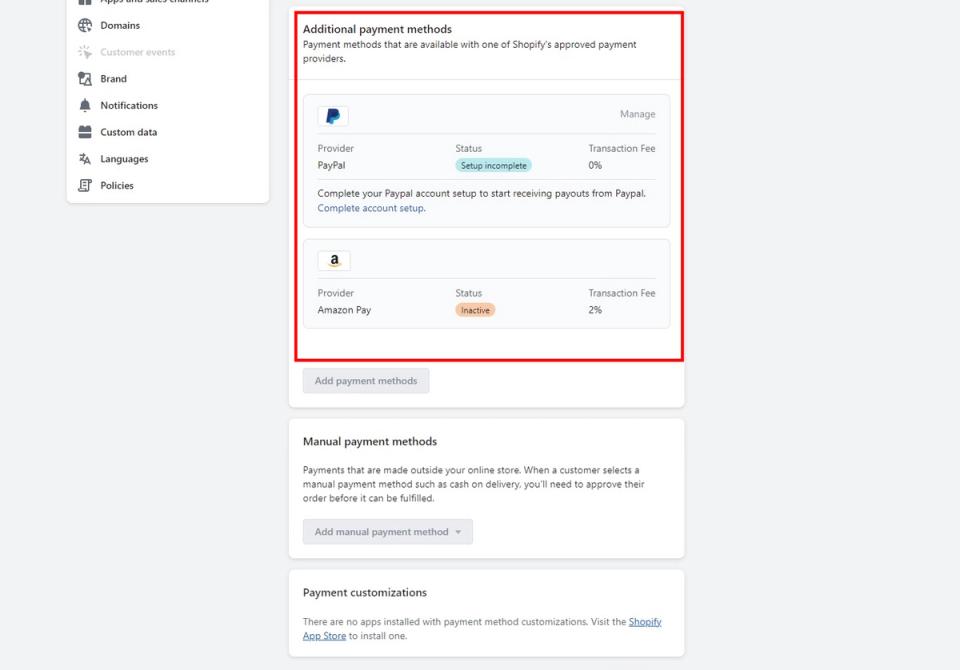Click the Languages translate icon
This screenshot has width=960, height=670.
[85, 159]
